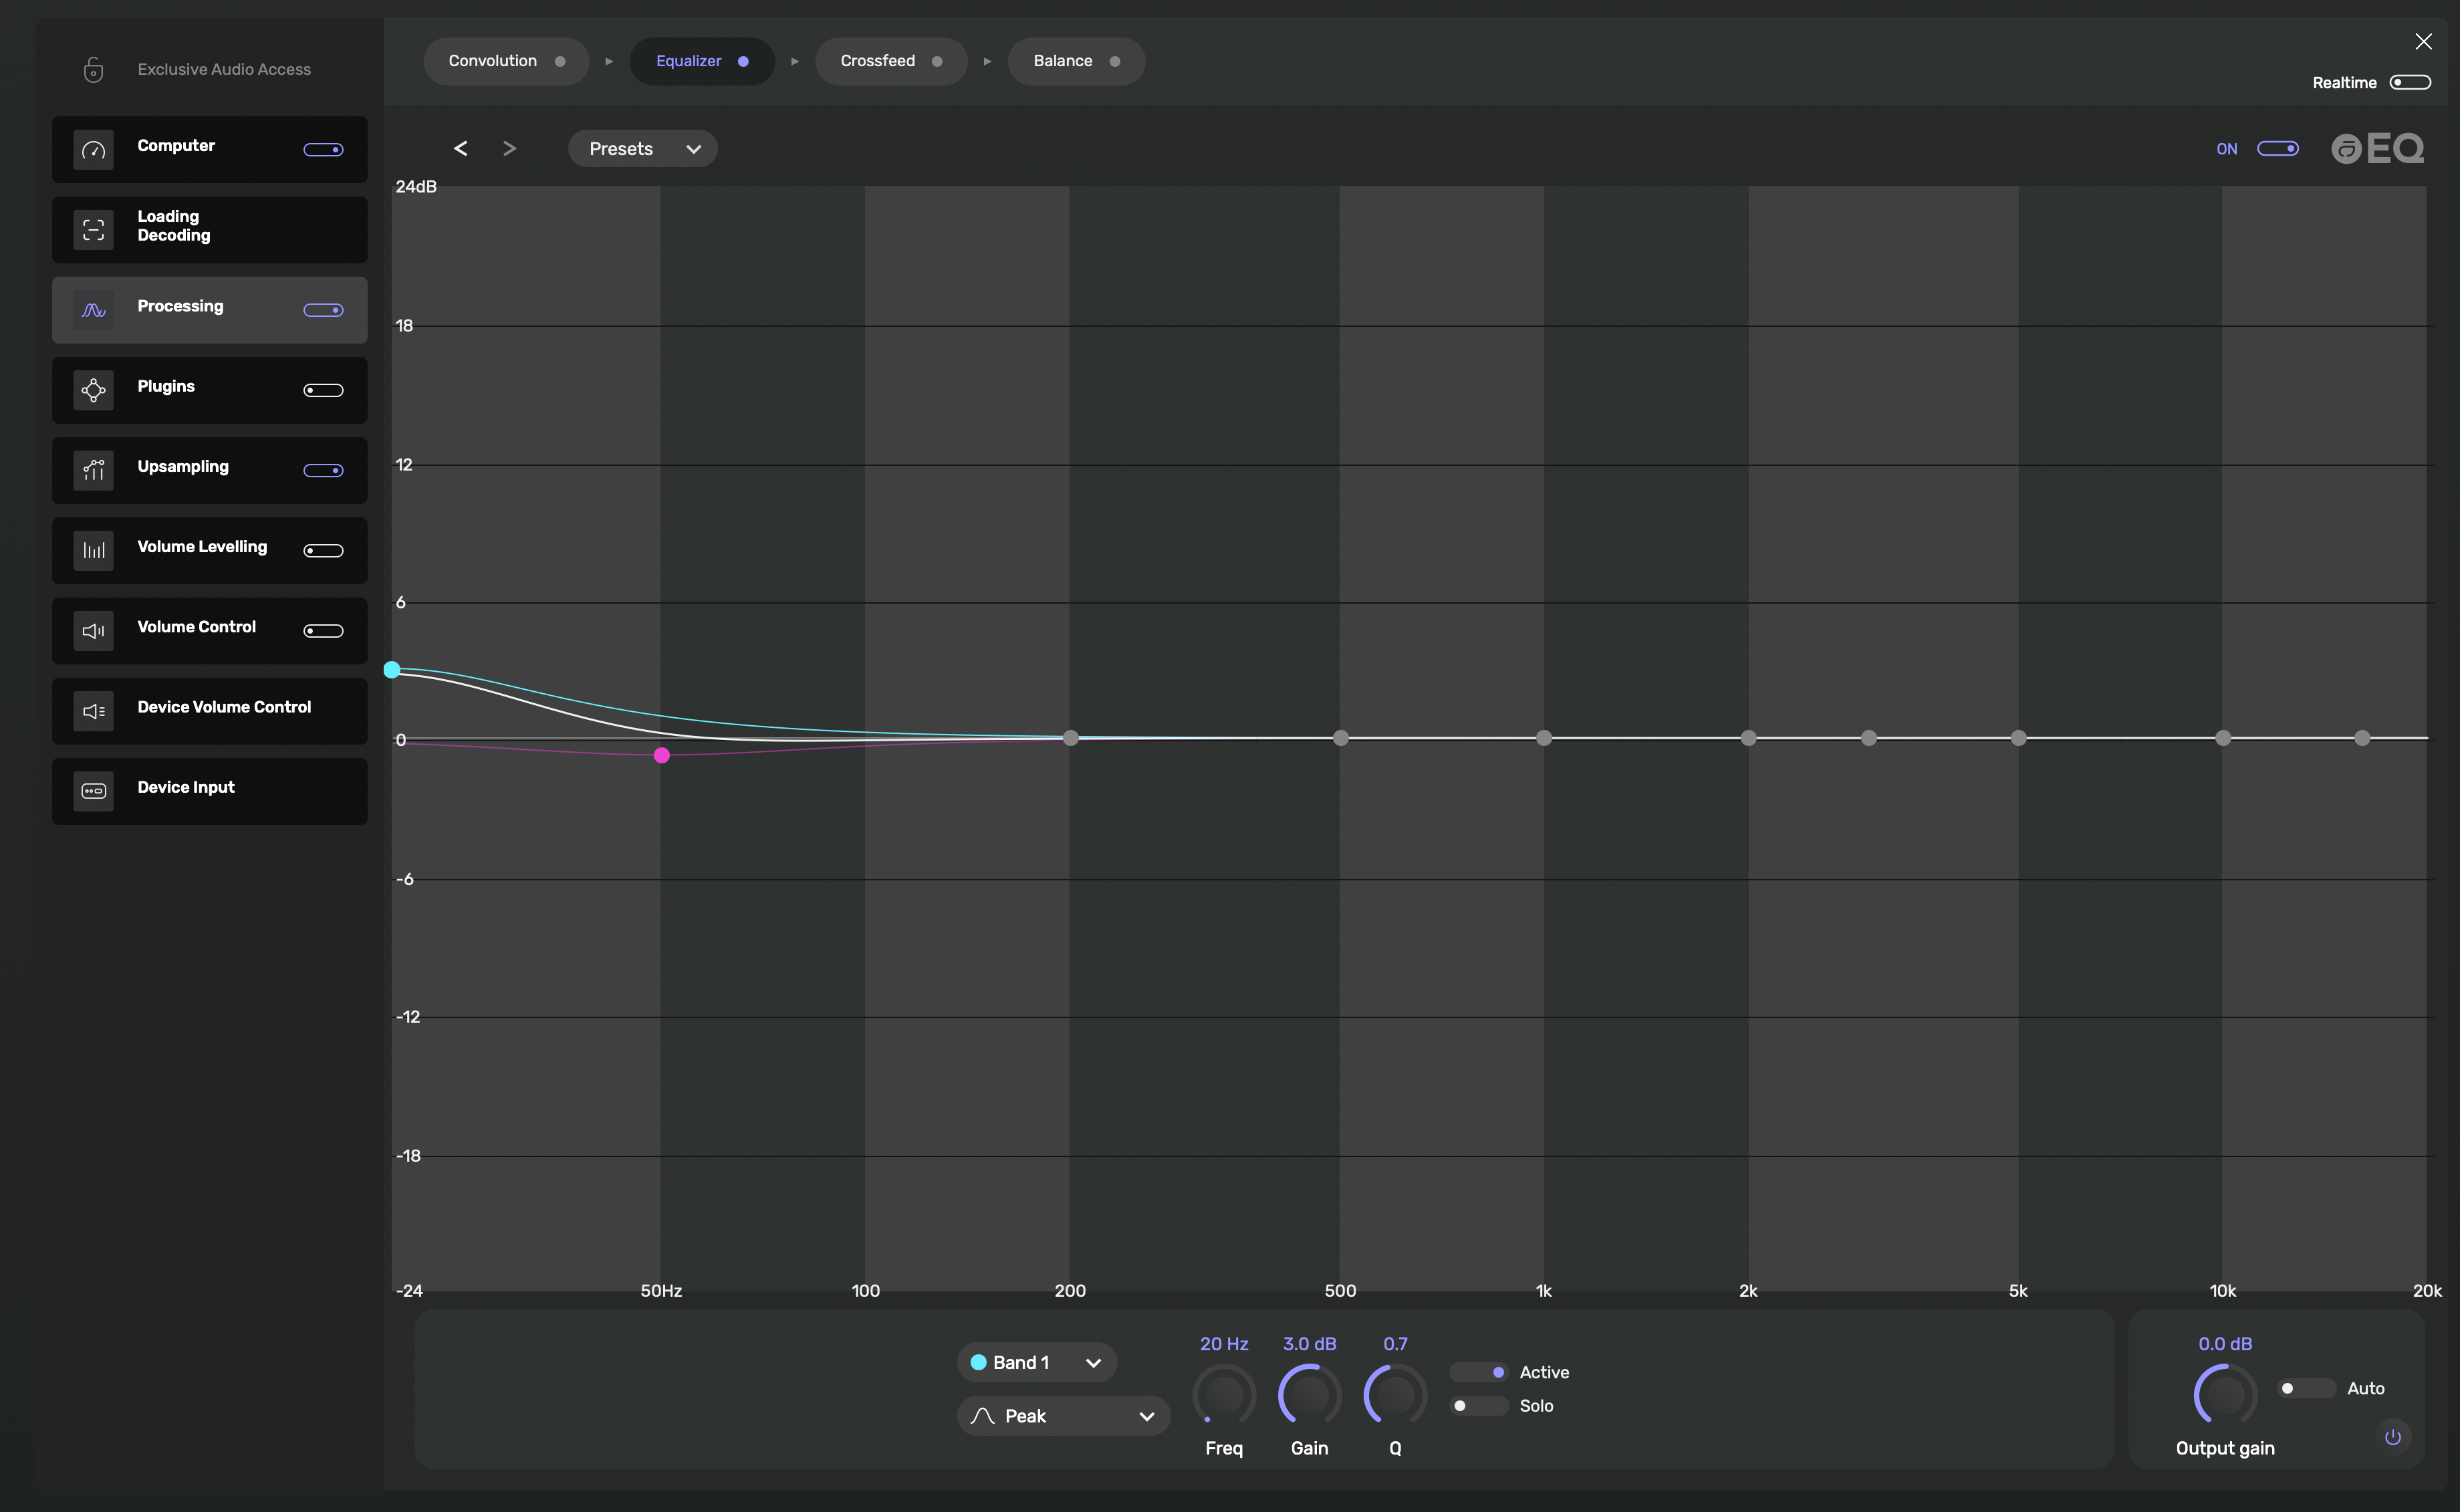The image size is (2460, 1512).
Task: Open the Presets dropdown
Action: pyautogui.click(x=642, y=148)
